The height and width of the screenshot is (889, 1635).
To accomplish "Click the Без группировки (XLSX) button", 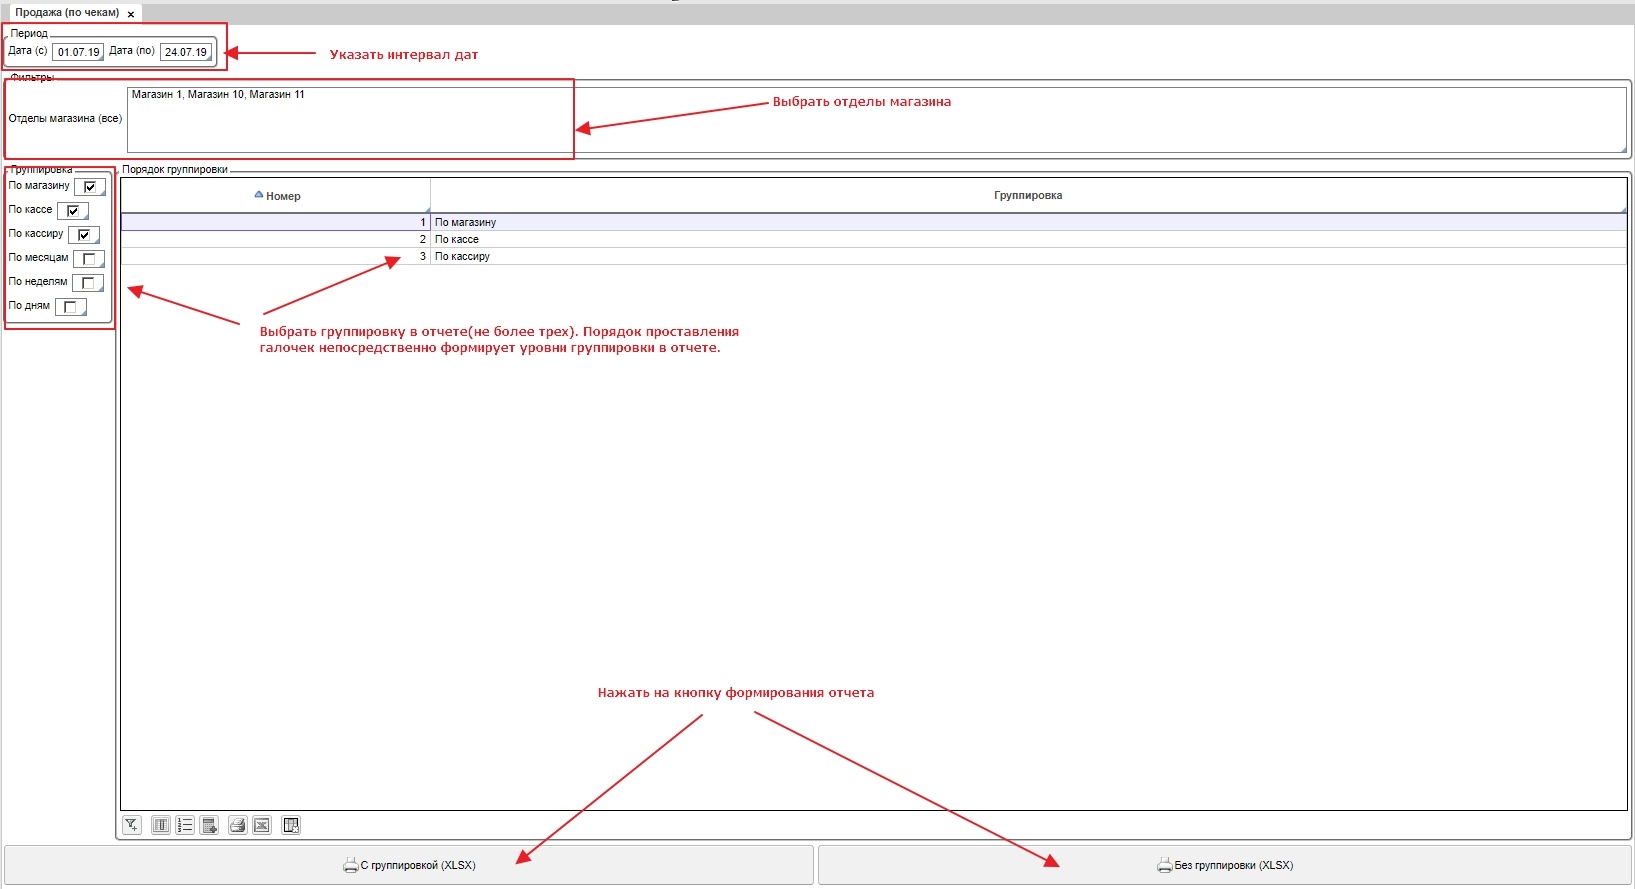I will pos(1224,865).
